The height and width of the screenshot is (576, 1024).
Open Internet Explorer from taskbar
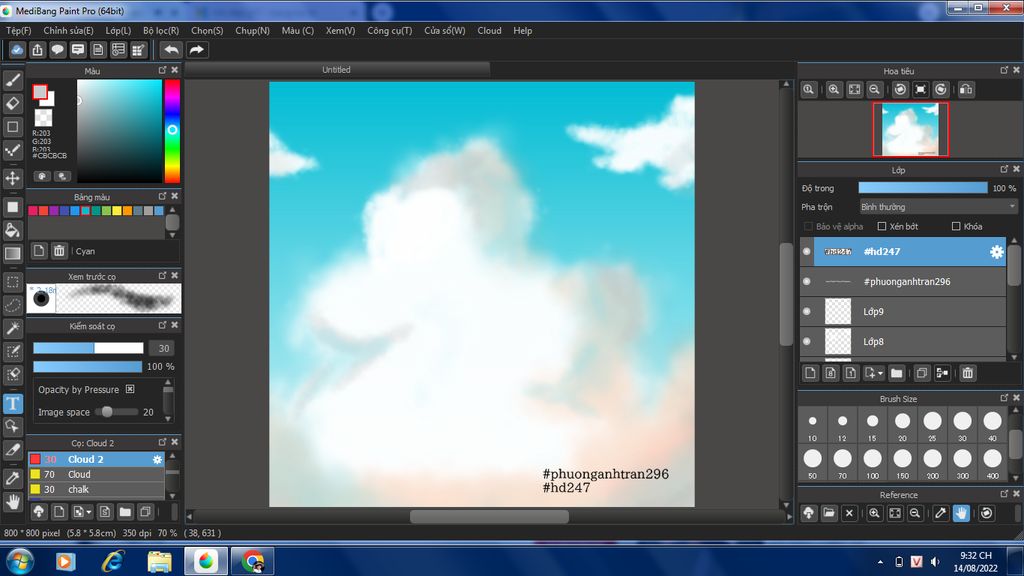click(x=112, y=562)
